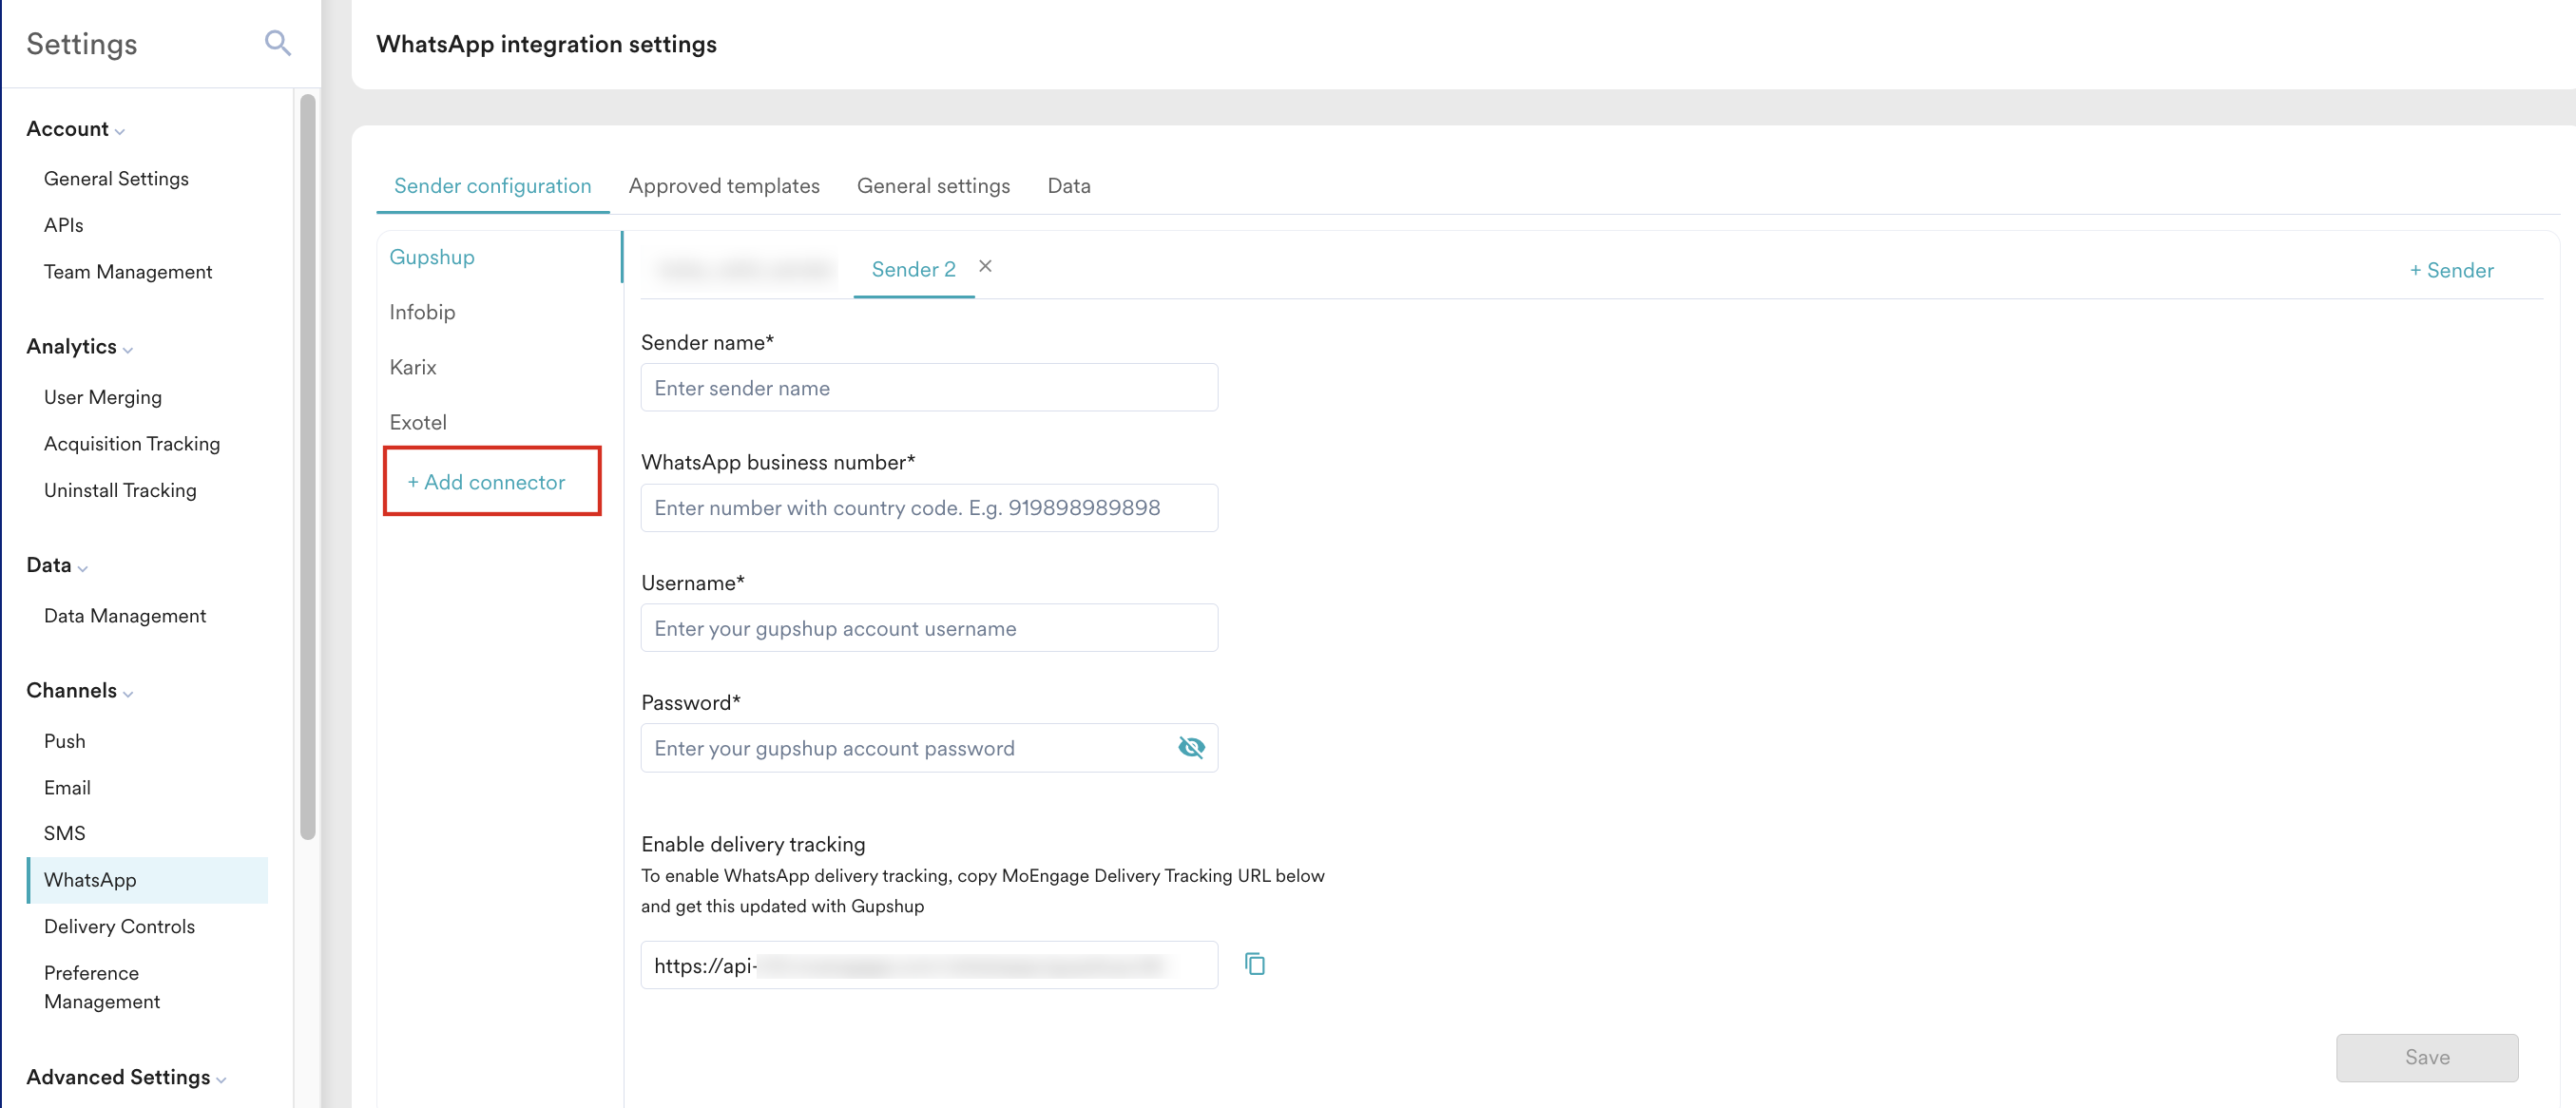Screen dimensions: 2576x1108
Task: Focus the Sender name input field
Action: tap(928, 388)
